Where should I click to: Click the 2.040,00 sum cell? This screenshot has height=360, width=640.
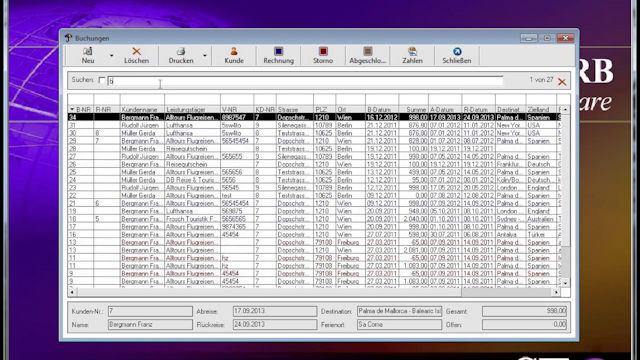pos(413,219)
